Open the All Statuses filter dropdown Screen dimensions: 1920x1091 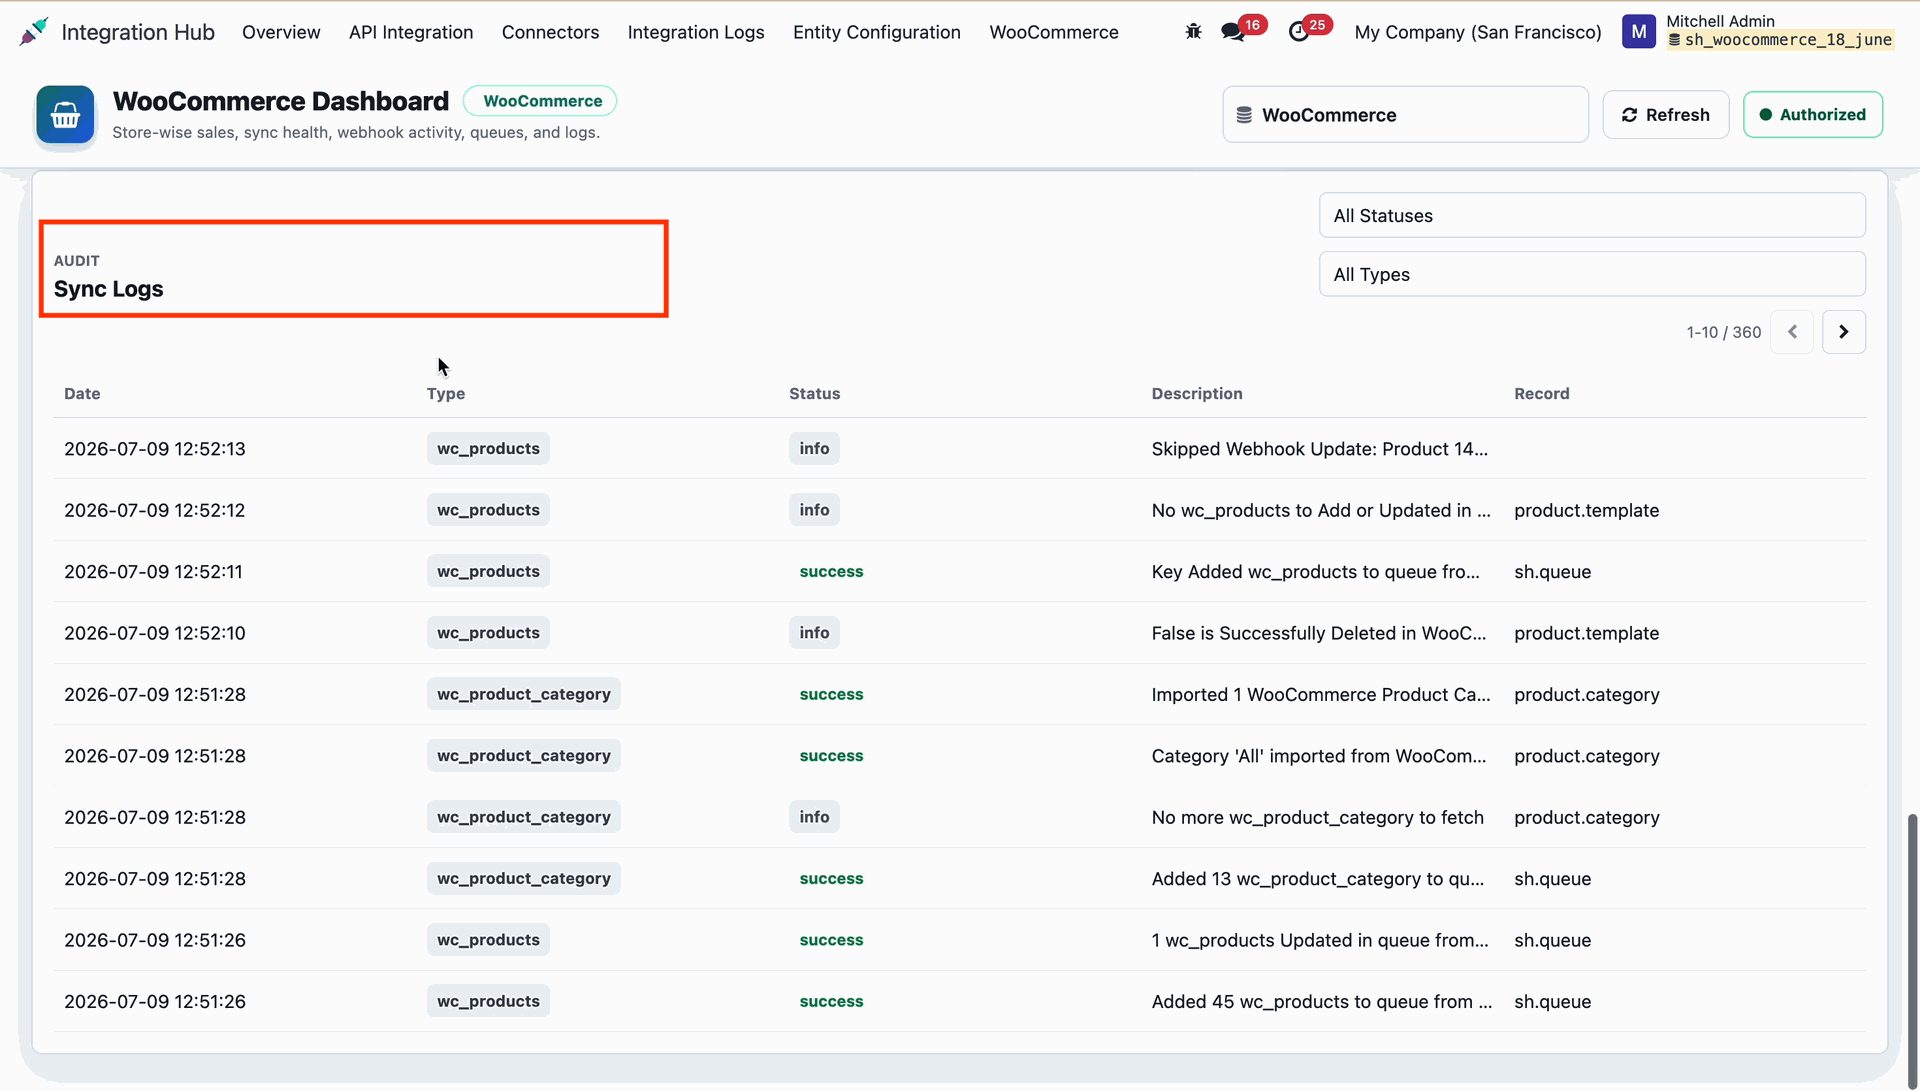(x=1592, y=216)
